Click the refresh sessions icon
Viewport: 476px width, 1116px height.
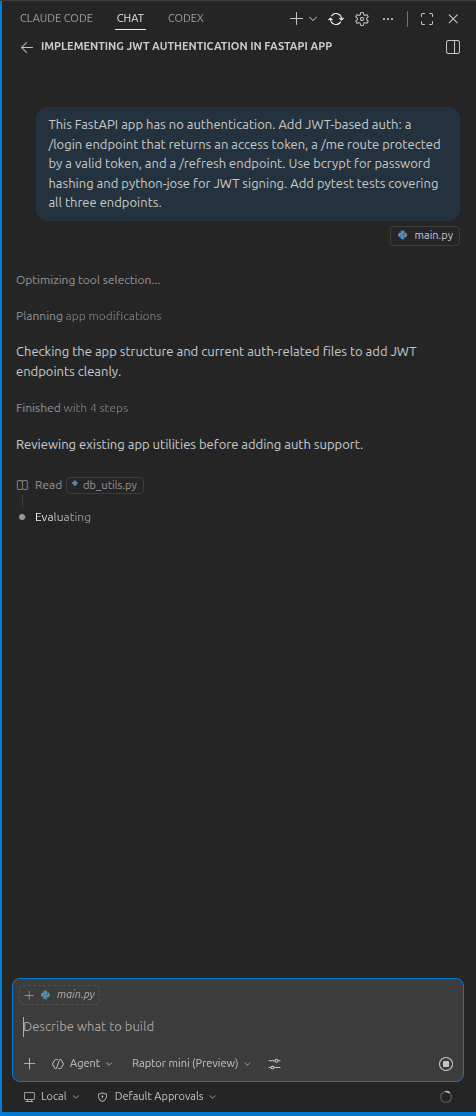pyautogui.click(x=336, y=19)
